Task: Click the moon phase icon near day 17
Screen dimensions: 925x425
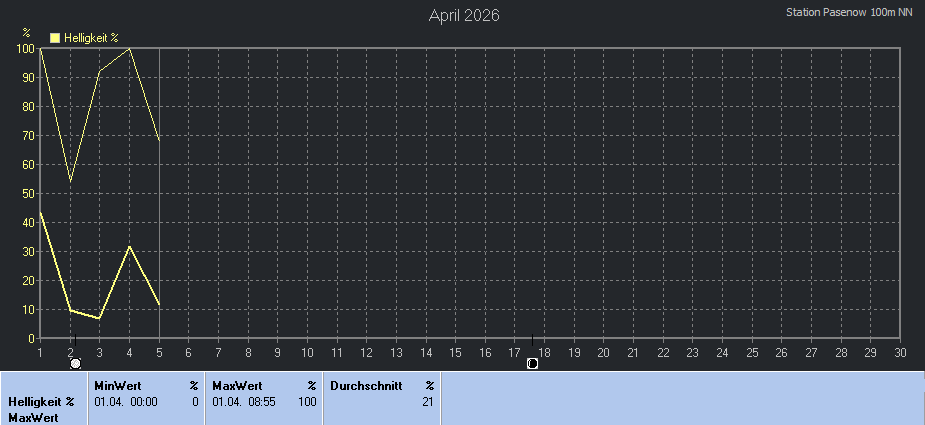Action: point(532,364)
